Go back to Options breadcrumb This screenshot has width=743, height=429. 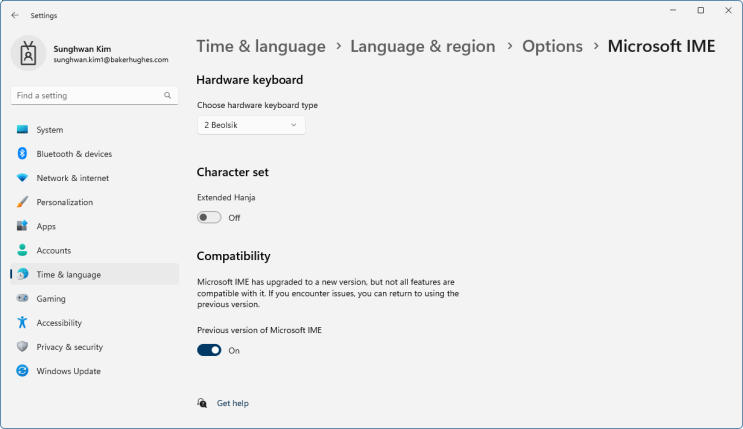552,46
